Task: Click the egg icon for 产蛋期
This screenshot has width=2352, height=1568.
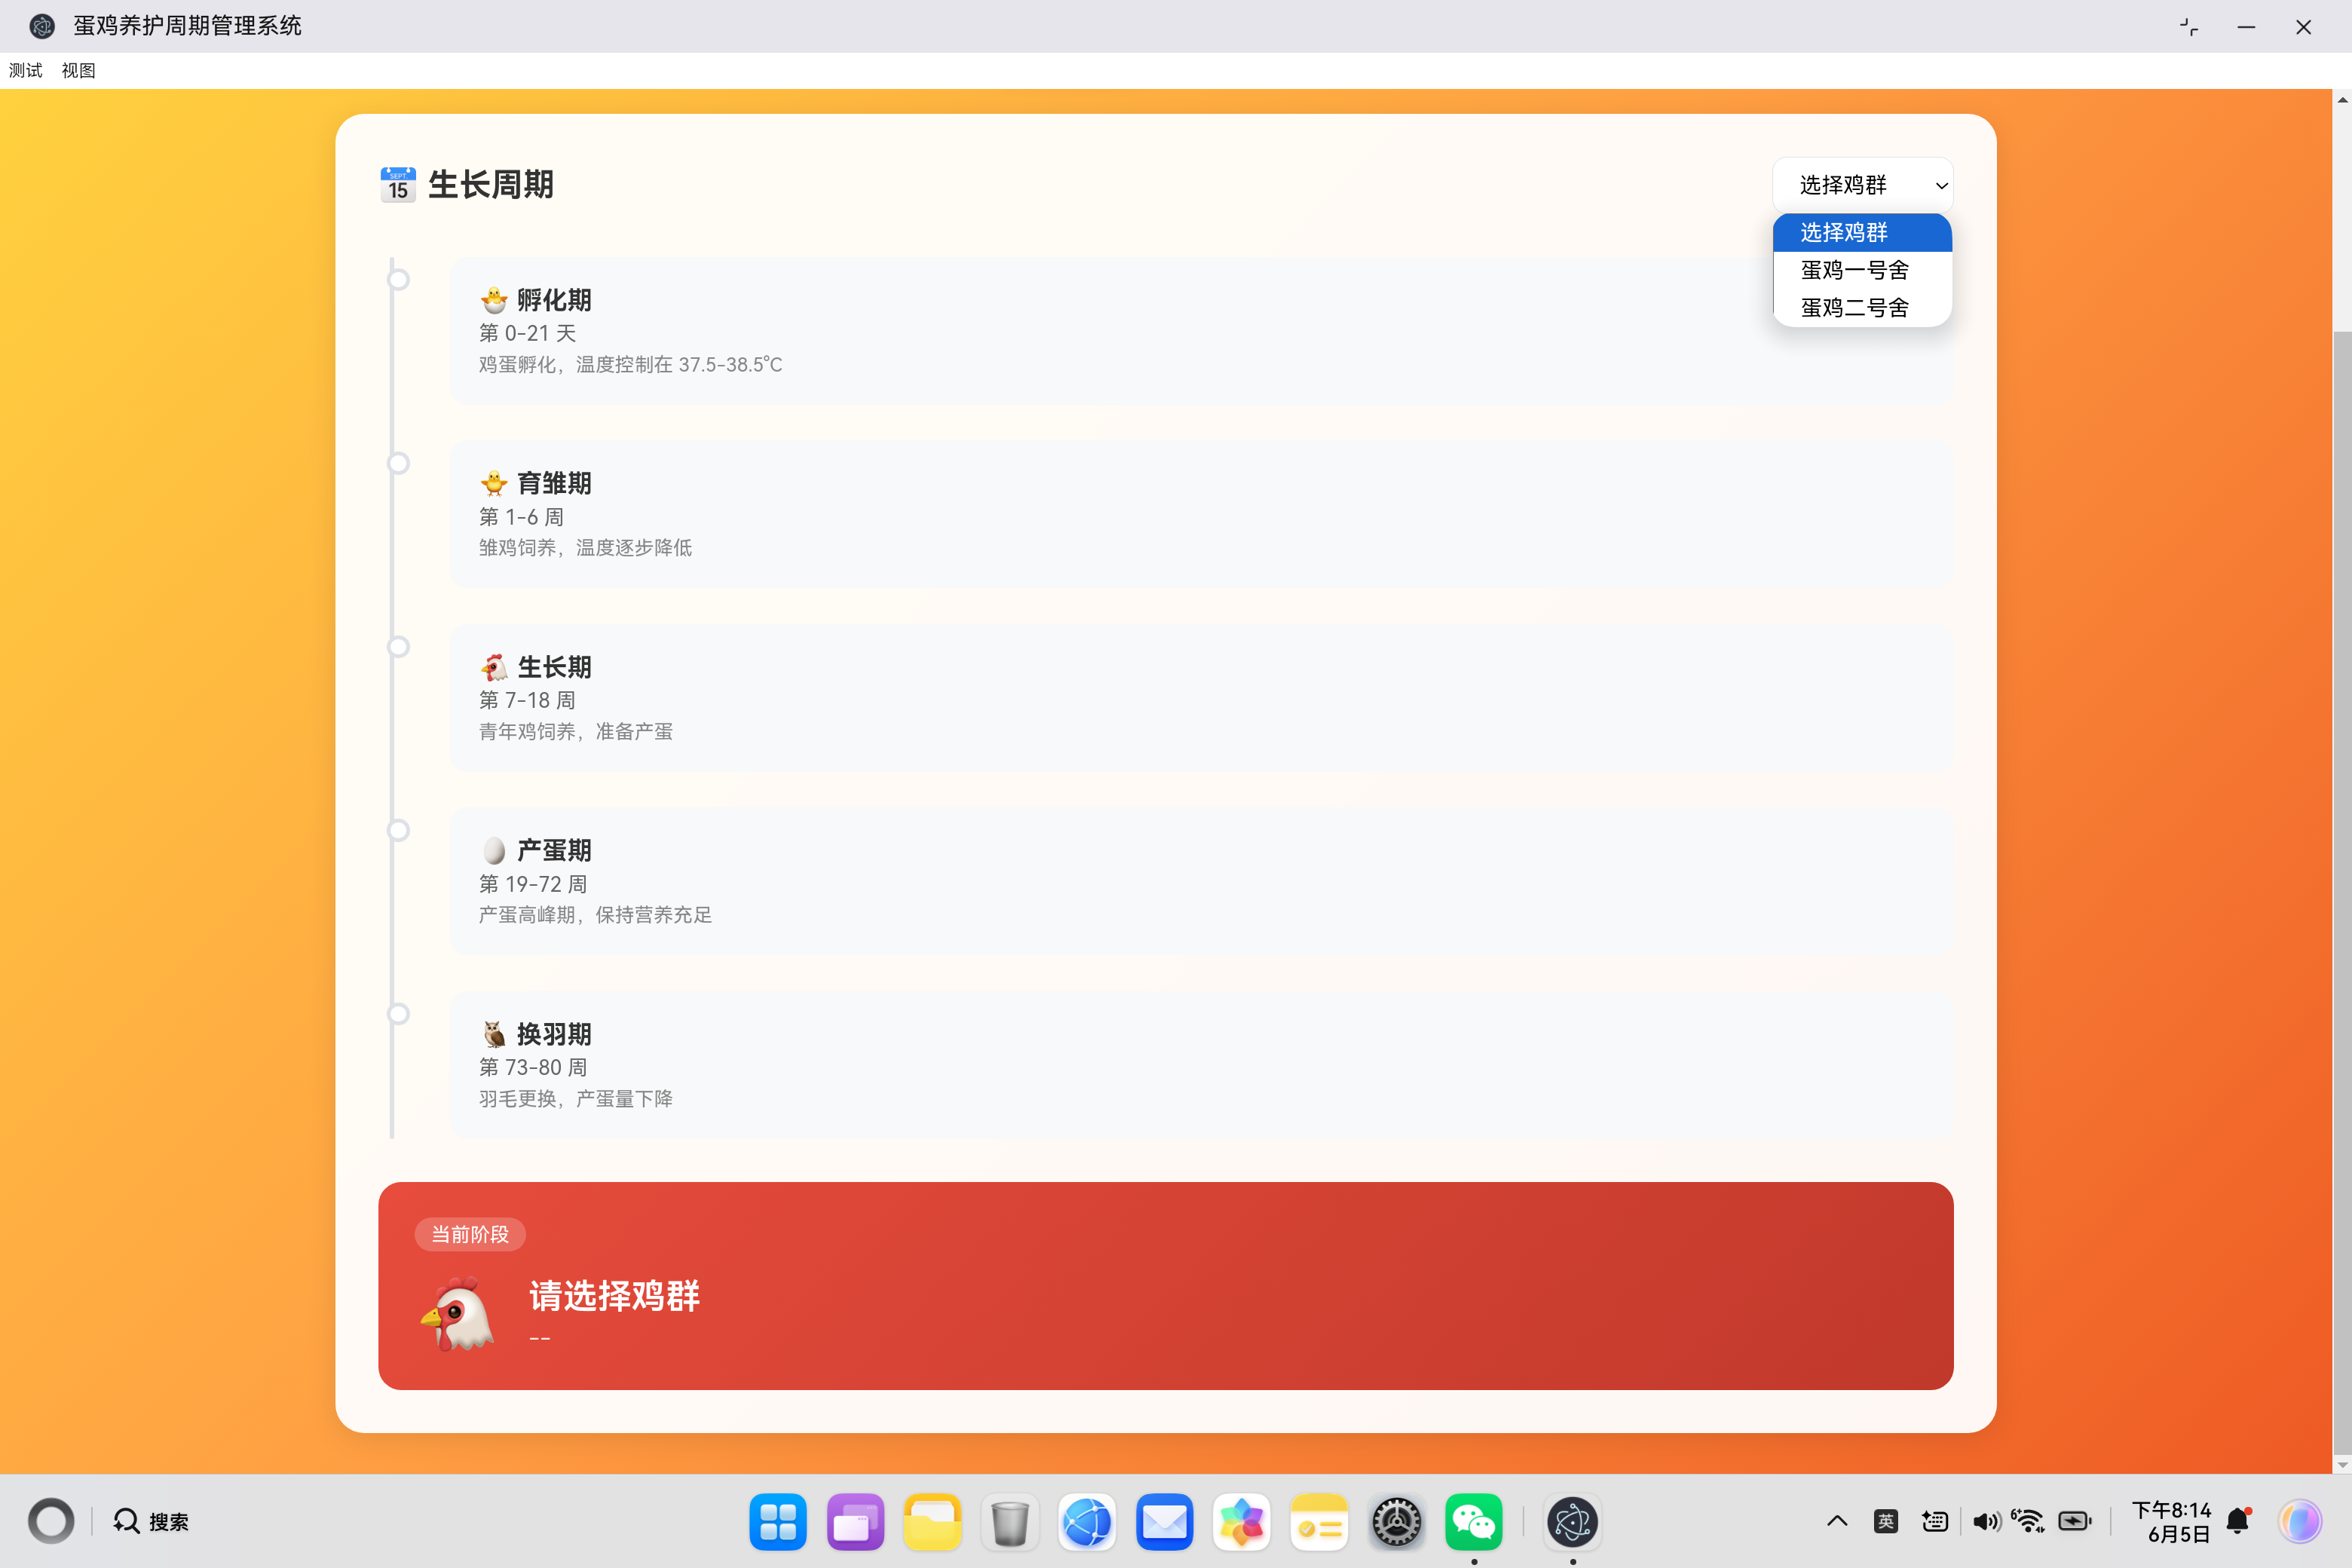Action: [x=494, y=850]
